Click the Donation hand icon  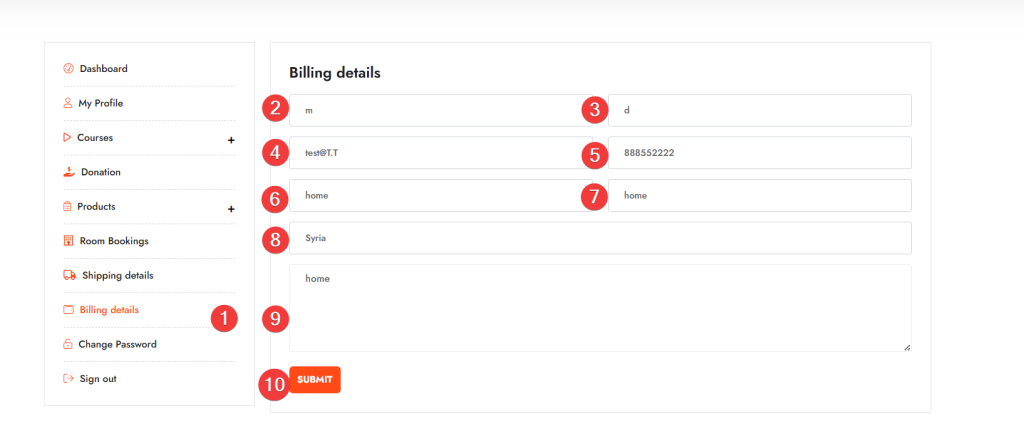tap(68, 172)
